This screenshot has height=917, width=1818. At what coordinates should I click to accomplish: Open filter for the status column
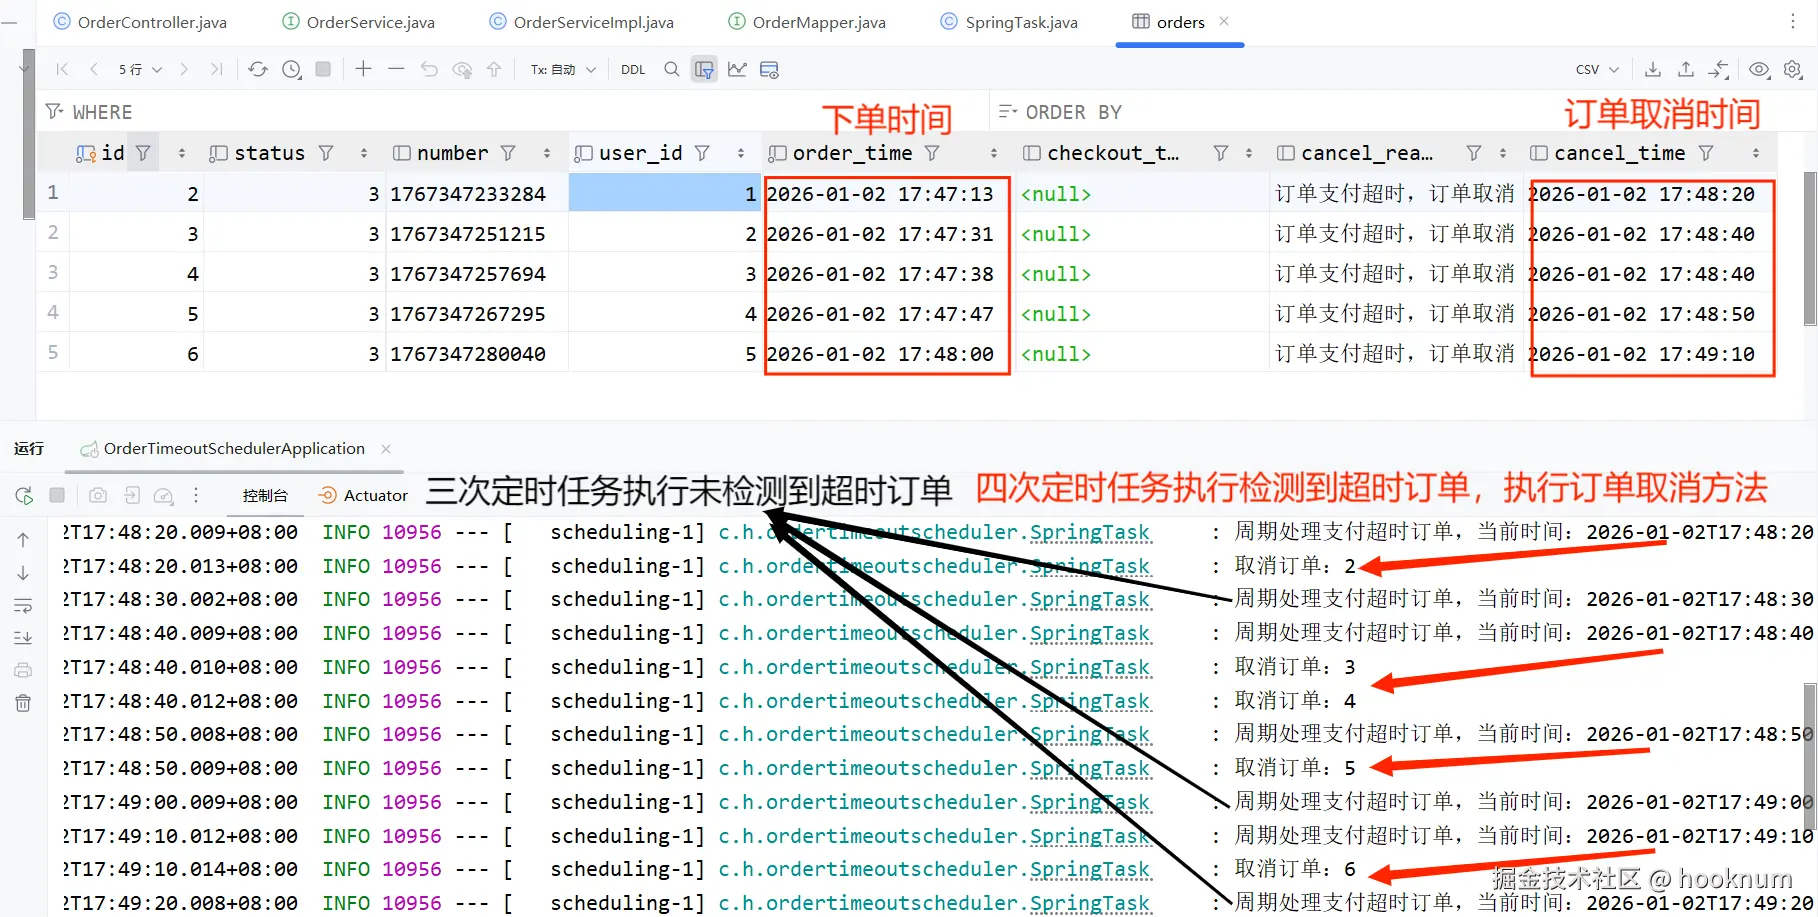click(x=326, y=153)
